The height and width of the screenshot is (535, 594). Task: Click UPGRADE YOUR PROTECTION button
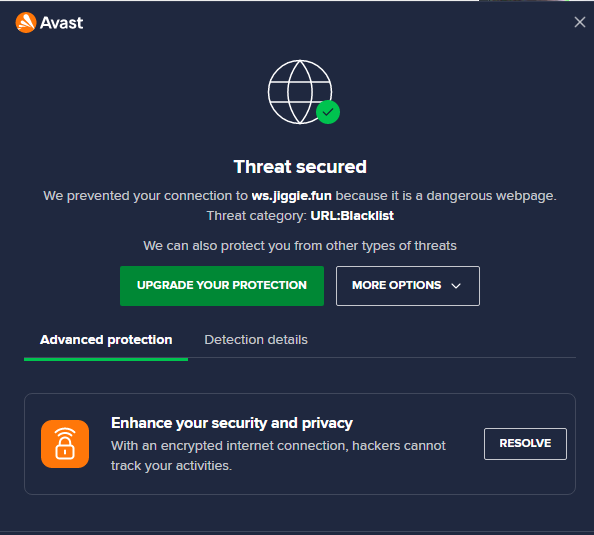[x=222, y=286]
